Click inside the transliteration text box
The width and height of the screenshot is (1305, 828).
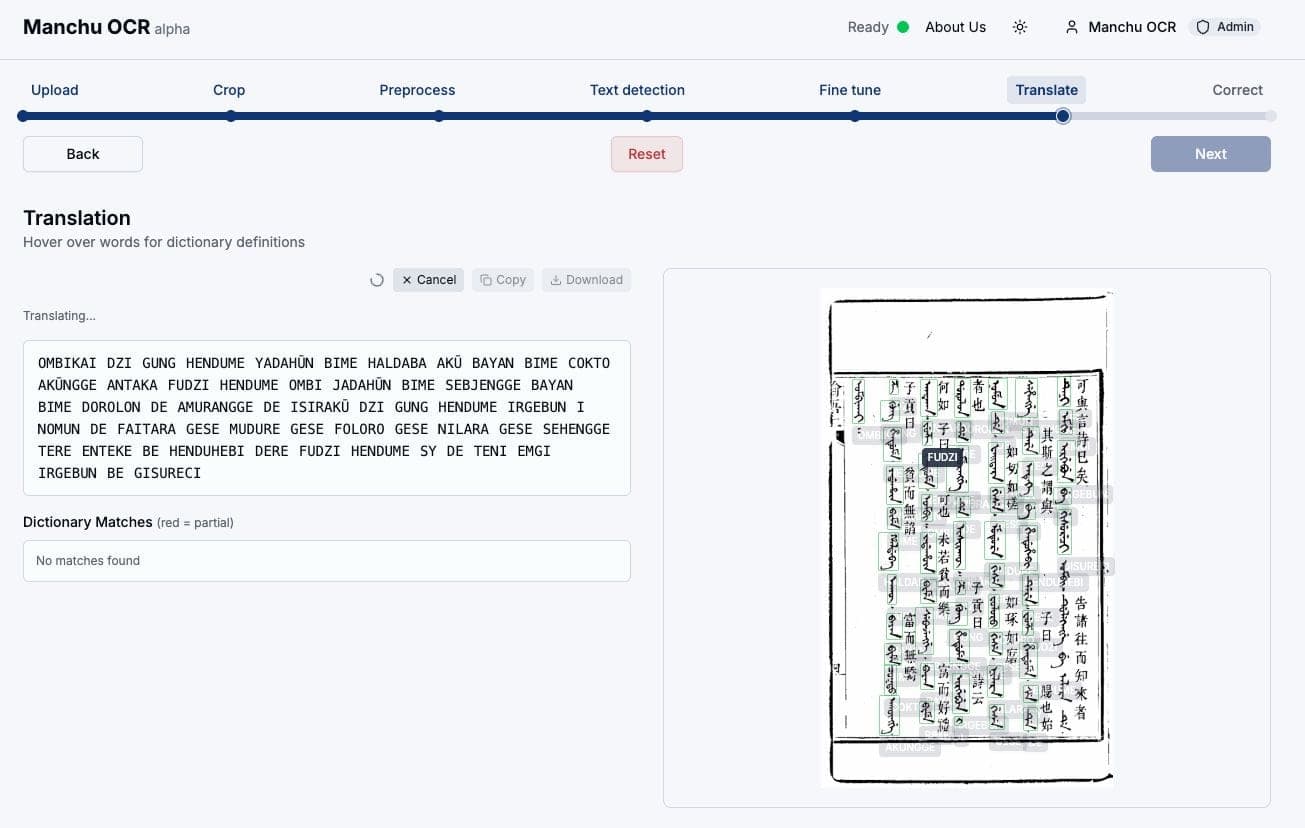[327, 418]
